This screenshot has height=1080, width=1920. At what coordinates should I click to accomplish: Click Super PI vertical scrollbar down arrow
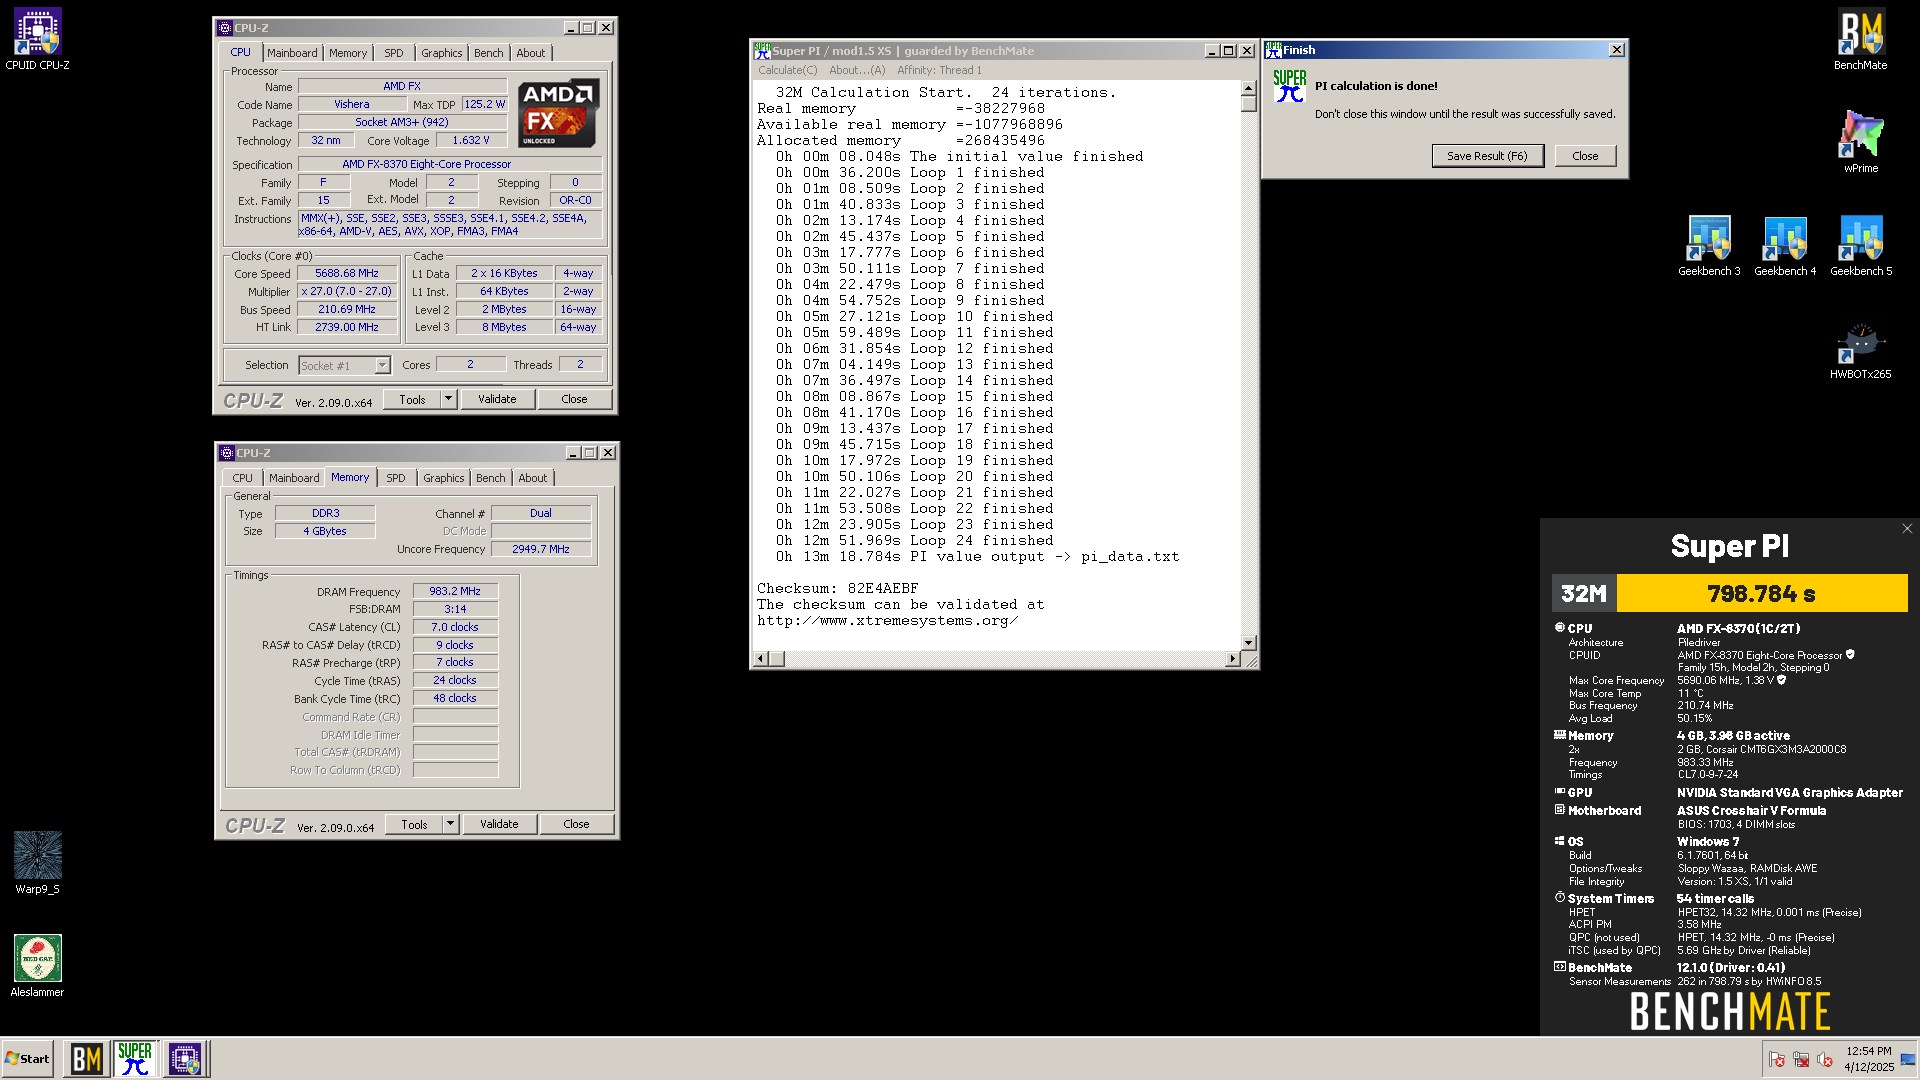[1248, 642]
